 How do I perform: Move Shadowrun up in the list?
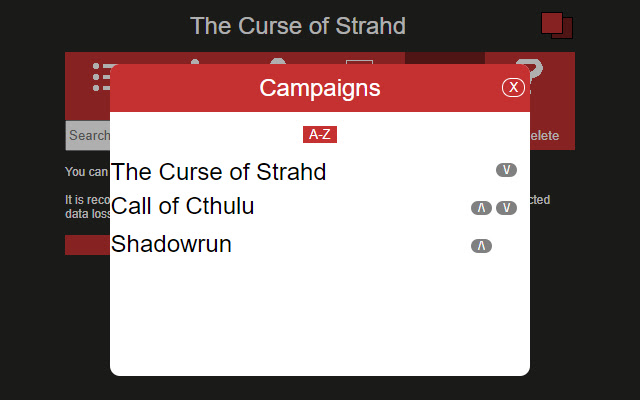481,246
